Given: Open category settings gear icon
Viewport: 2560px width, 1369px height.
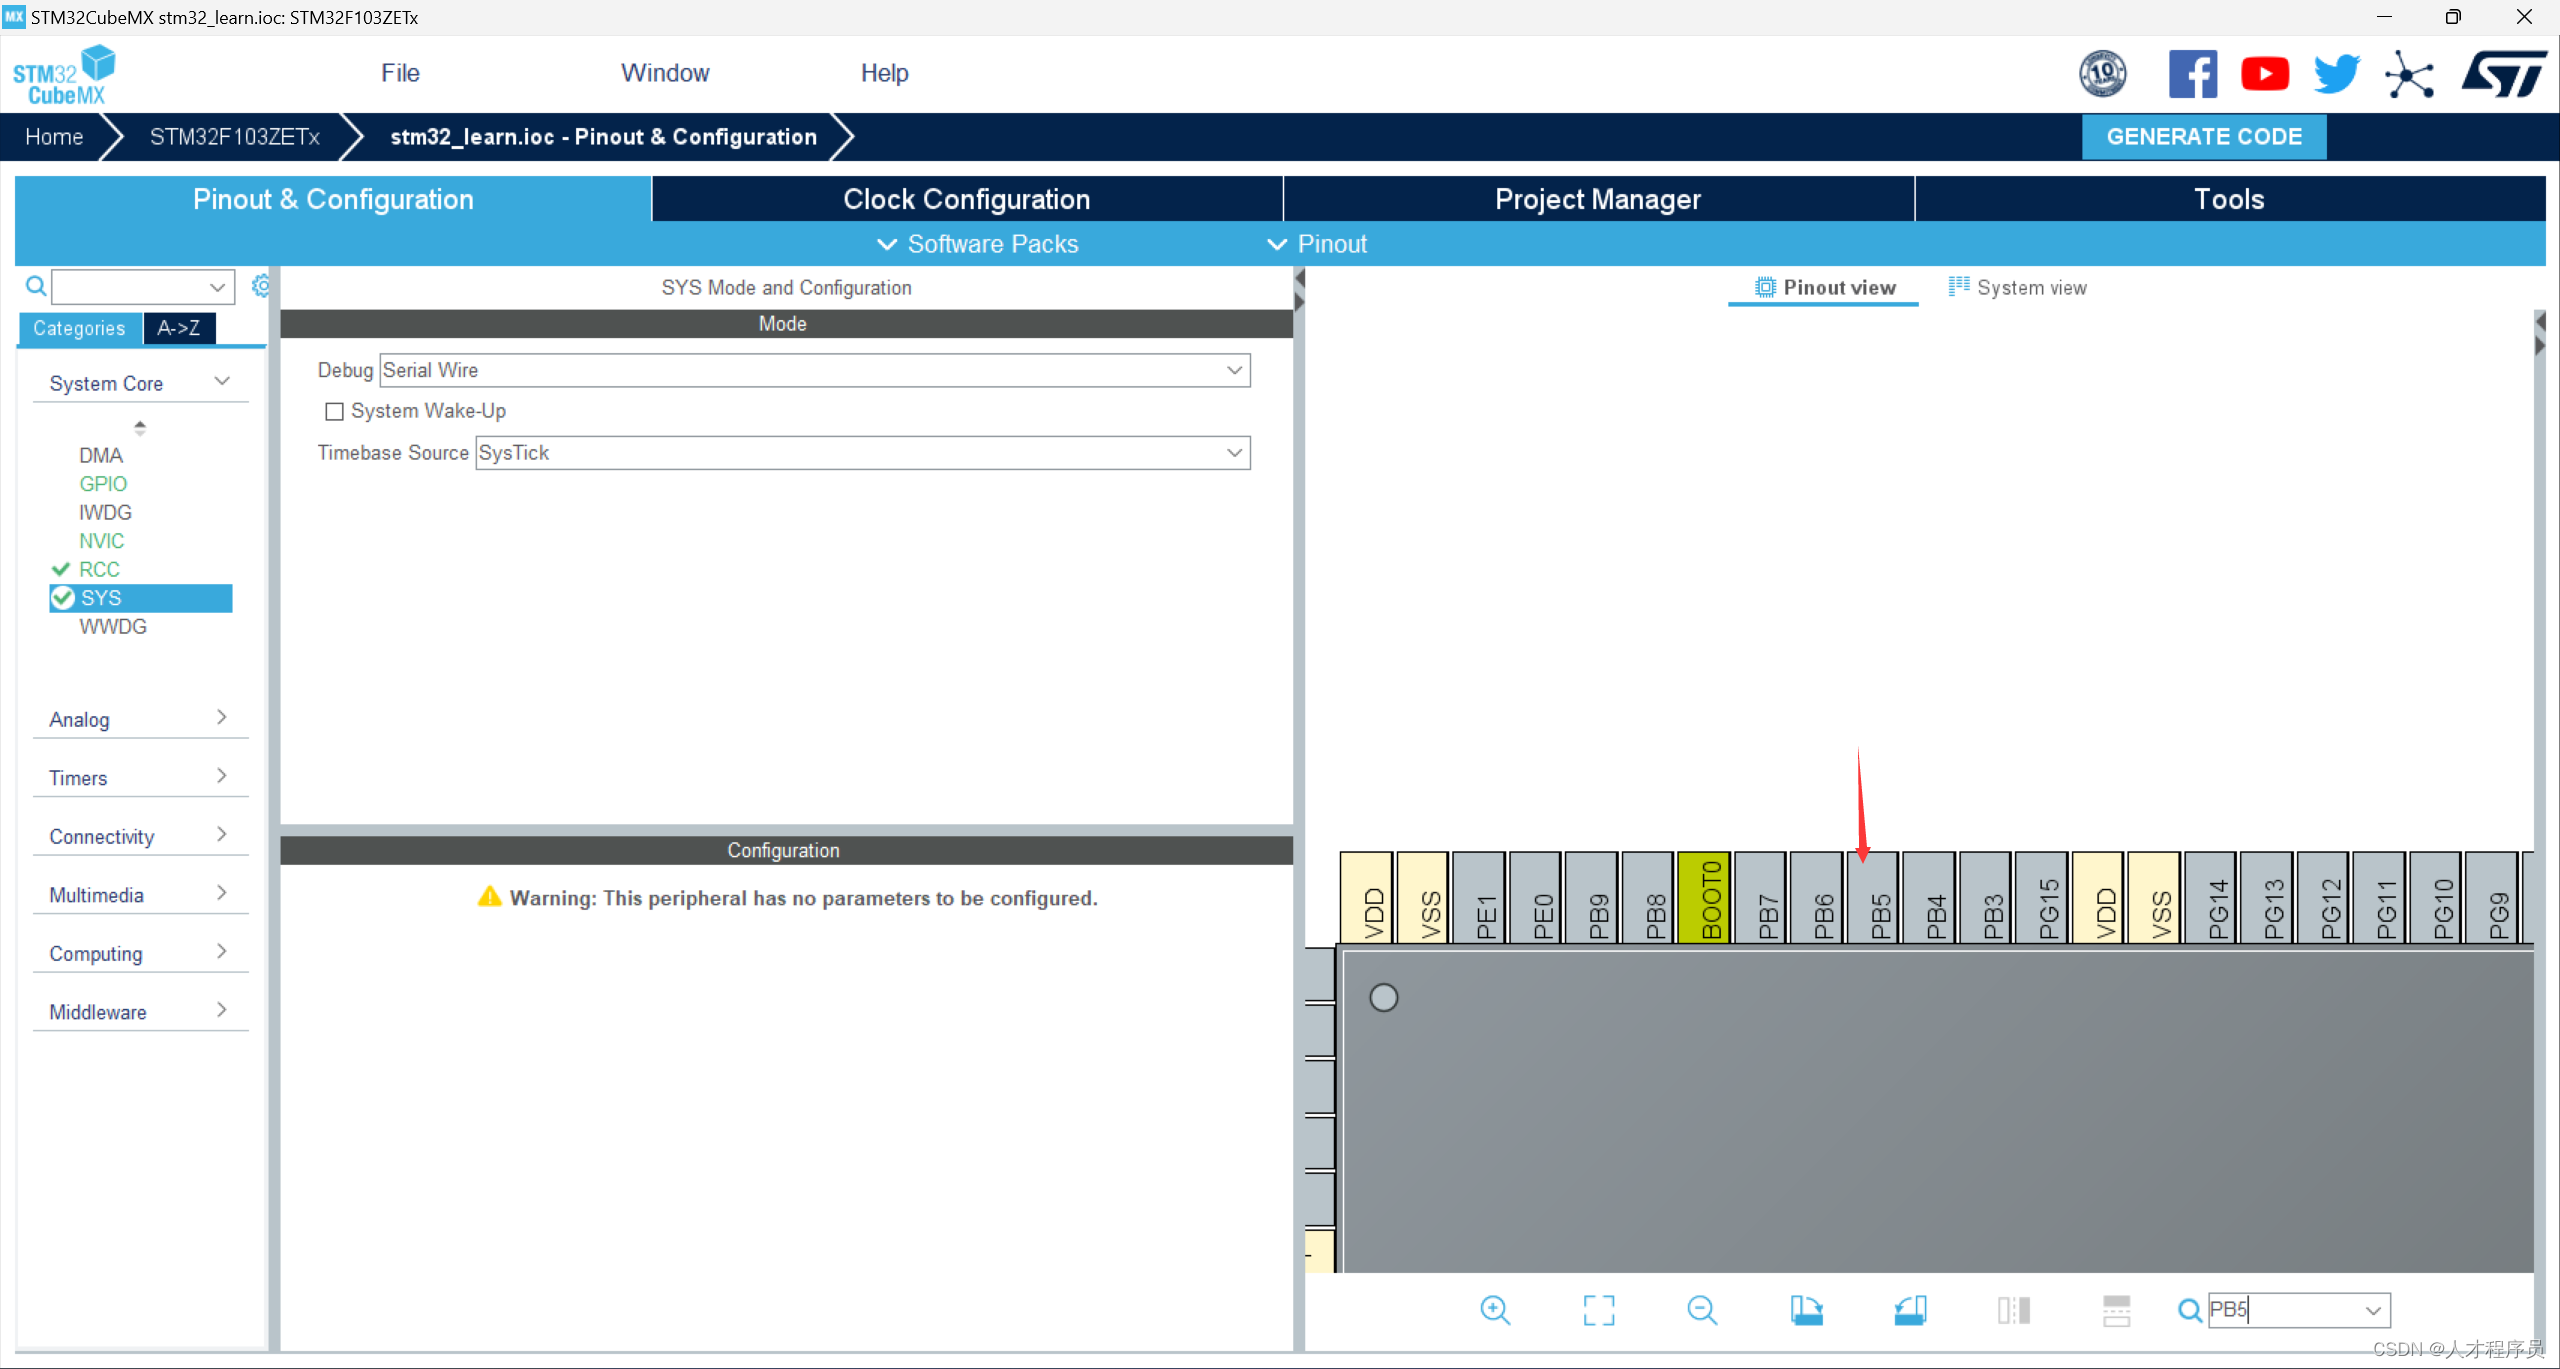Looking at the screenshot, I should pyautogui.click(x=260, y=286).
